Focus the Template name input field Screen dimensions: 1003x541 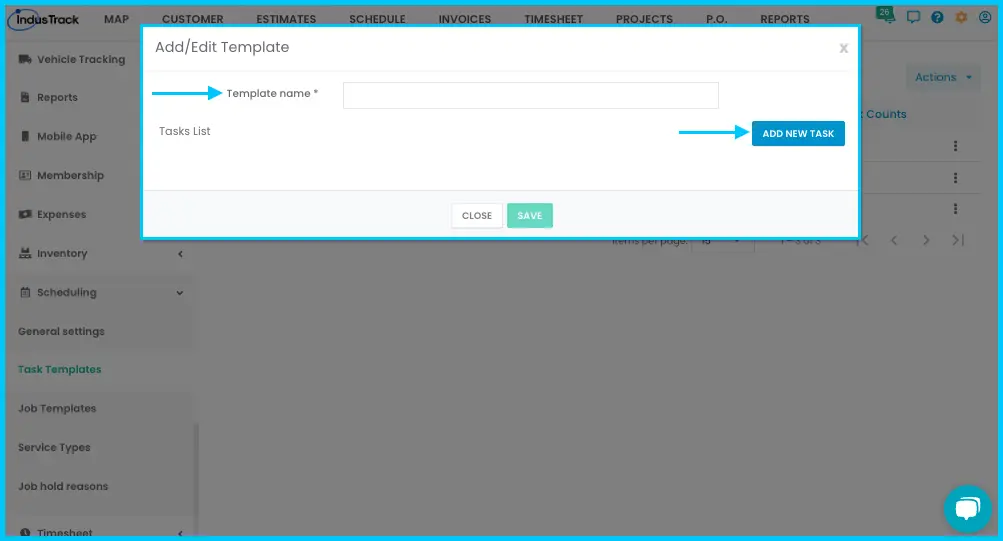click(x=531, y=95)
